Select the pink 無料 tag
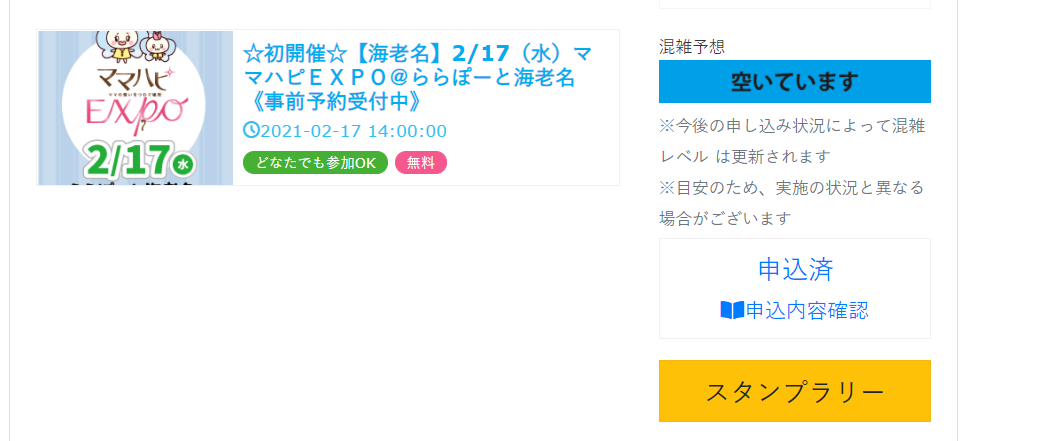Screen dimensions: 1044x441 (x=421, y=163)
